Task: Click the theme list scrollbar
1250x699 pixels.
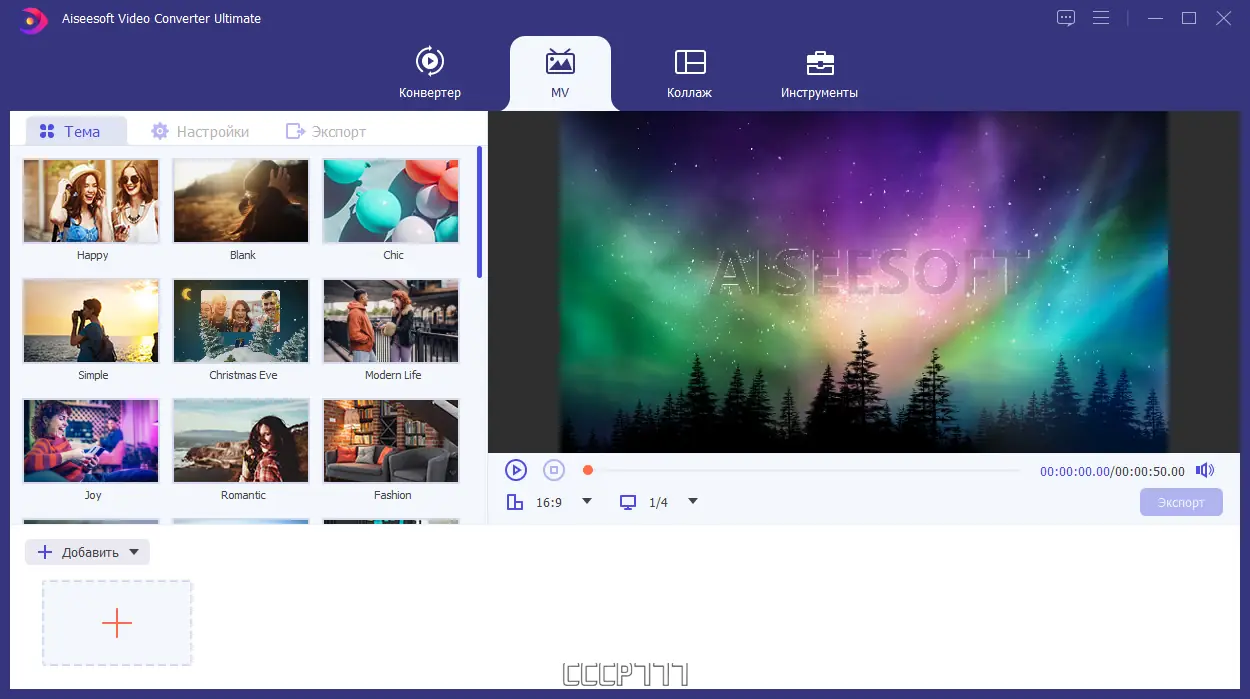Action: click(x=480, y=212)
